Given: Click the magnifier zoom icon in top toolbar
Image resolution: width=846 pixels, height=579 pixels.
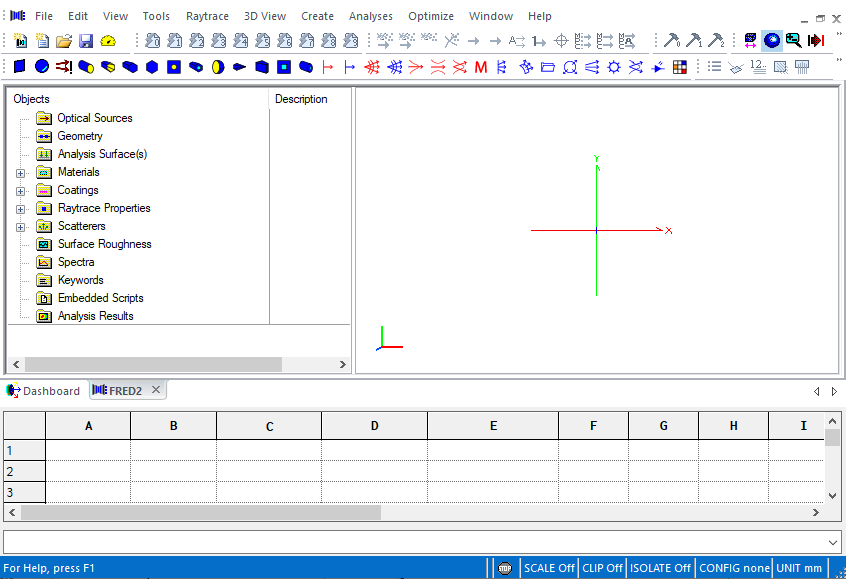Looking at the screenshot, I should (x=793, y=41).
